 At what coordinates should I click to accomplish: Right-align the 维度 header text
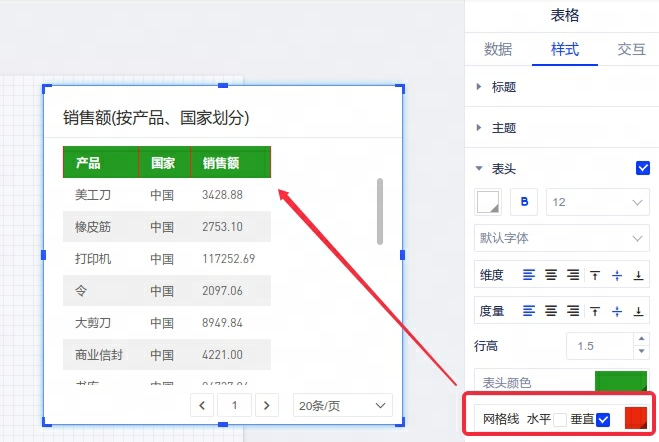pyautogui.click(x=573, y=275)
